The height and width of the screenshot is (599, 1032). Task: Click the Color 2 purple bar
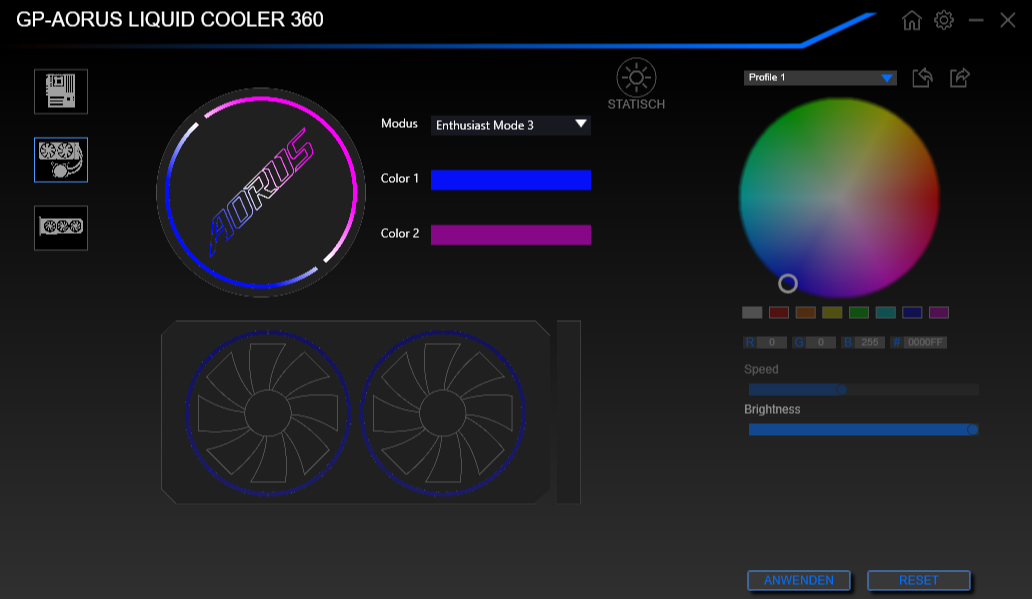(511, 234)
